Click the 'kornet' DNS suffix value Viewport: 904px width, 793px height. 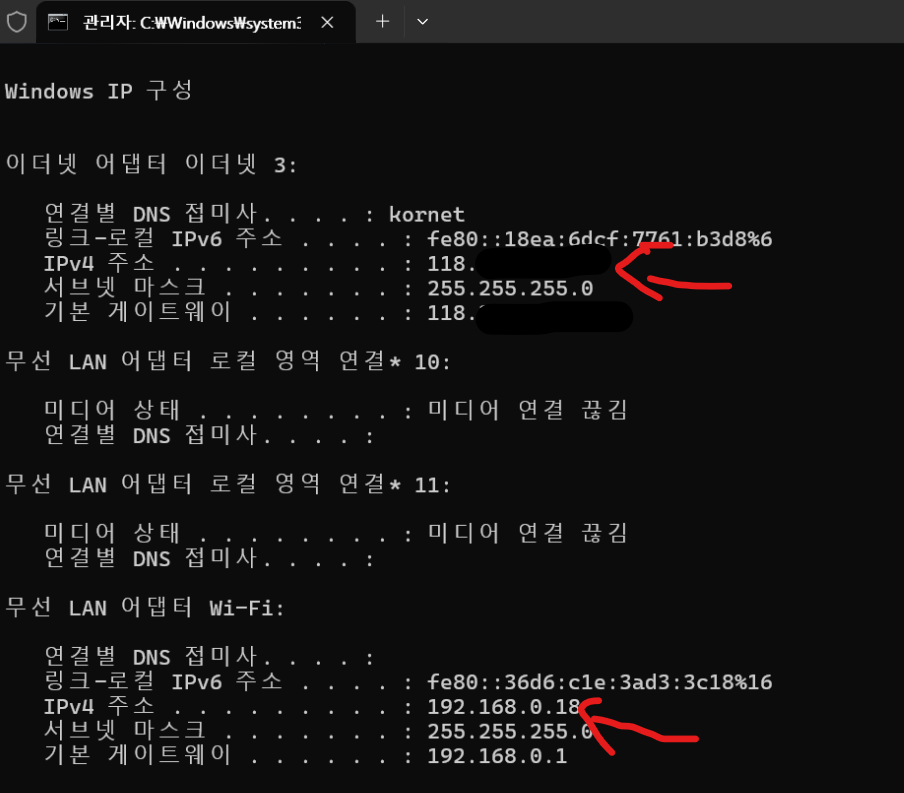[x=427, y=214]
